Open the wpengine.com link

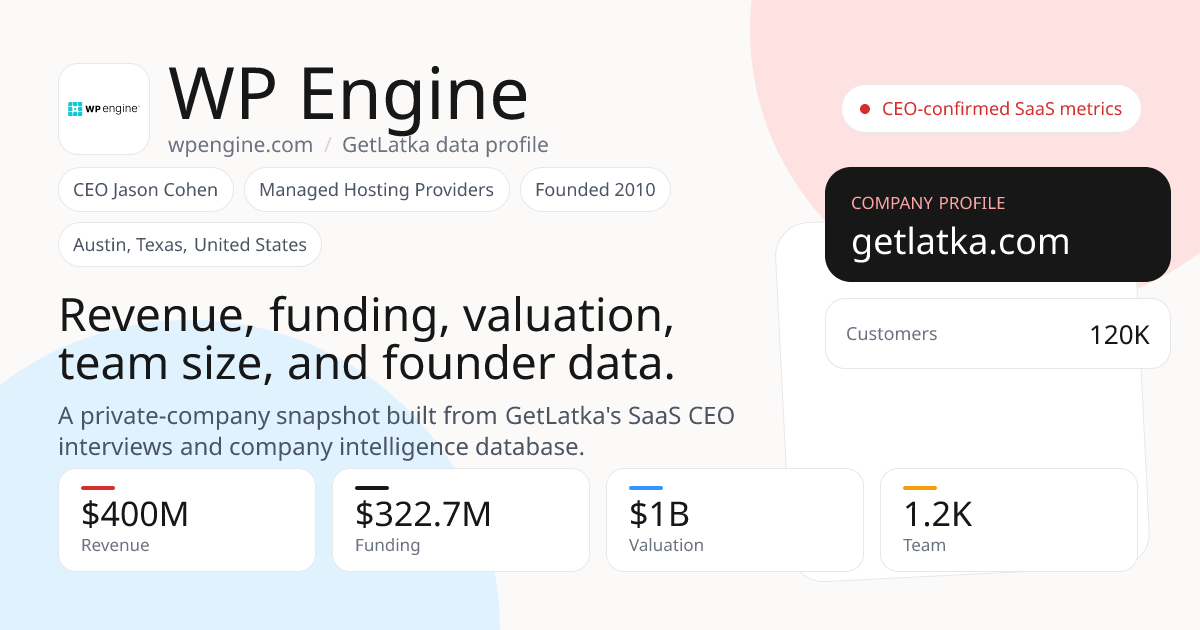(x=240, y=145)
